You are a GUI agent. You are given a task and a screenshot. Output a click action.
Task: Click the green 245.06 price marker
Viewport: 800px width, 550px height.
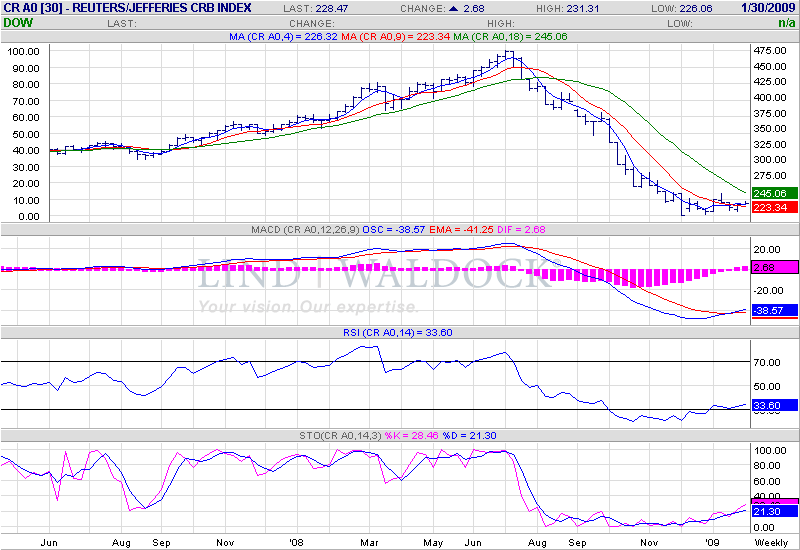click(774, 193)
